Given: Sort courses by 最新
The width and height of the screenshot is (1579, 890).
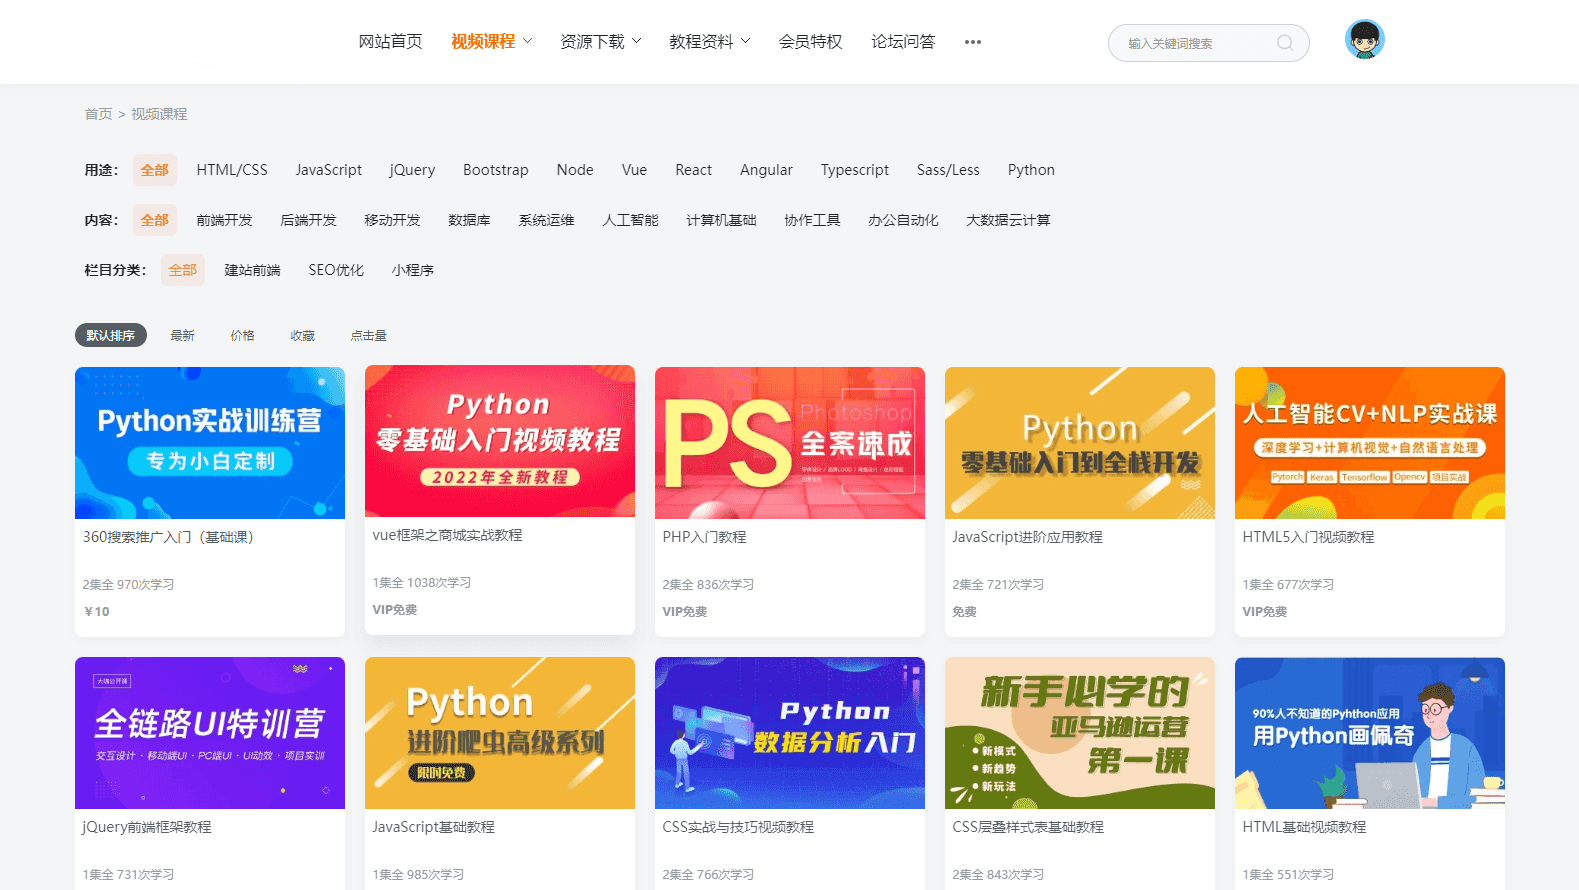Looking at the screenshot, I should click(182, 336).
